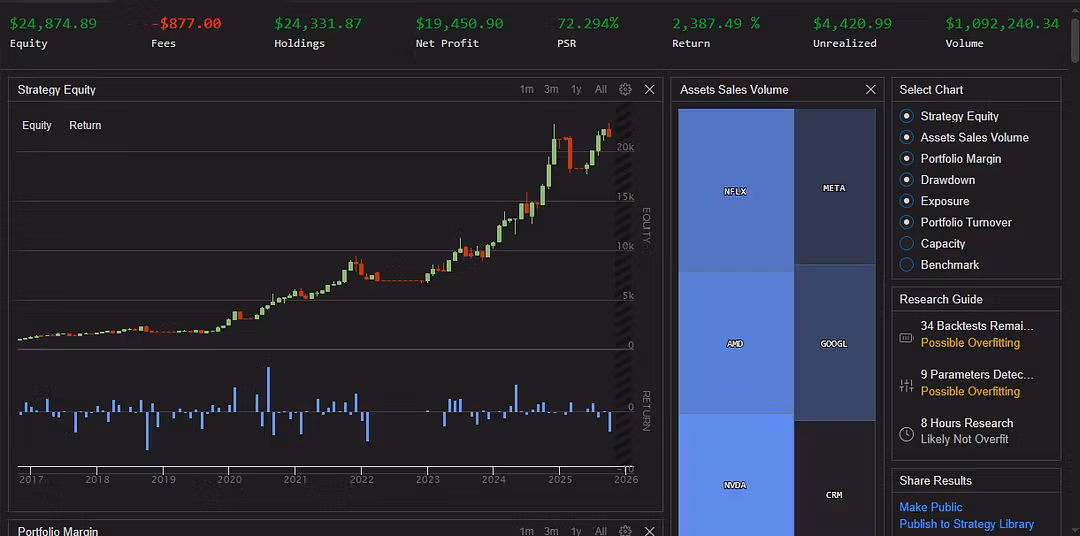This screenshot has width=1080, height=536.
Task: Click the clock icon beside 8 Hours Research
Action: pos(906,434)
